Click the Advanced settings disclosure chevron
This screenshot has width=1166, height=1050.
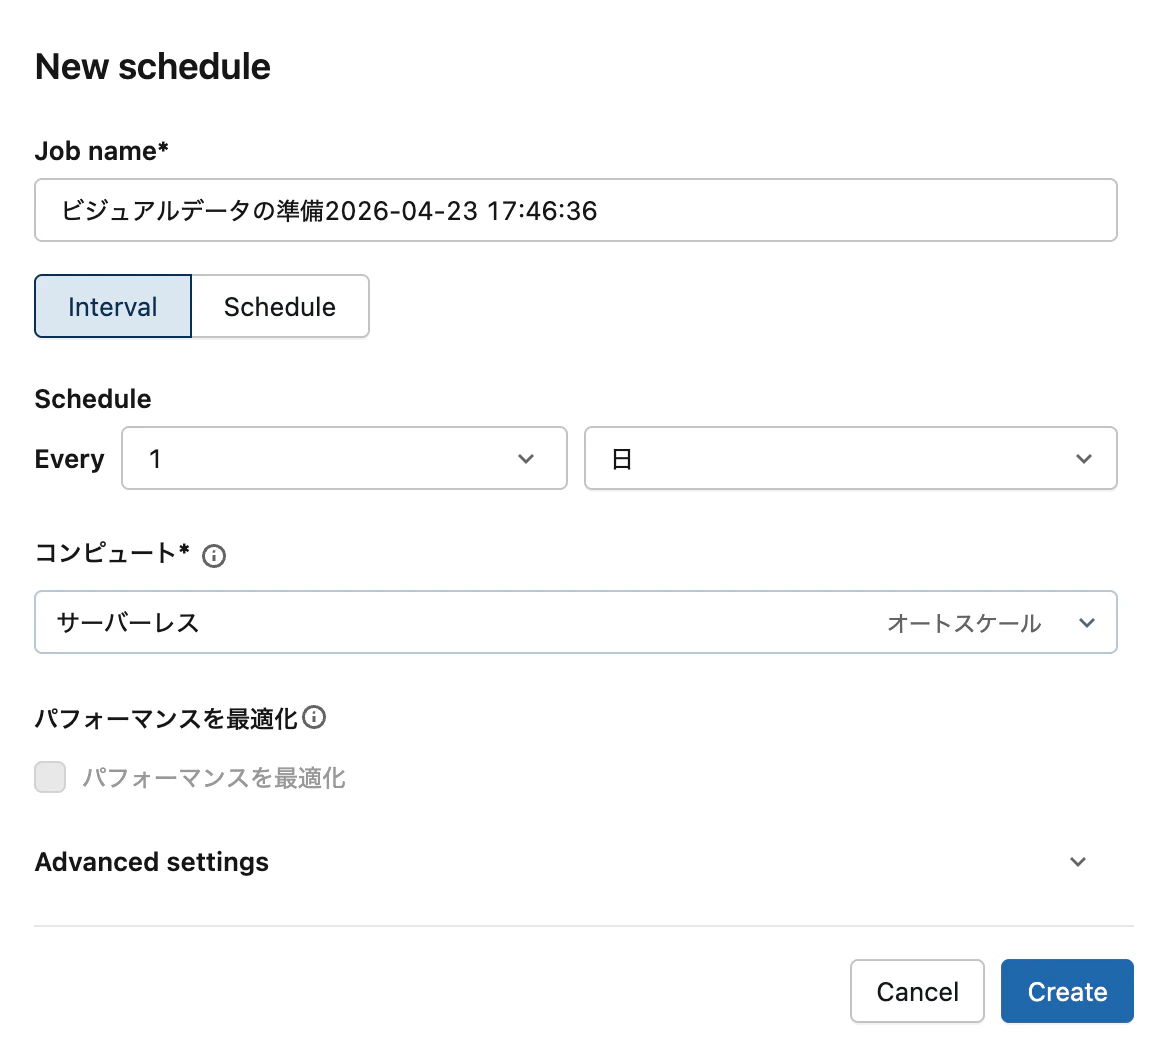point(1077,861)
